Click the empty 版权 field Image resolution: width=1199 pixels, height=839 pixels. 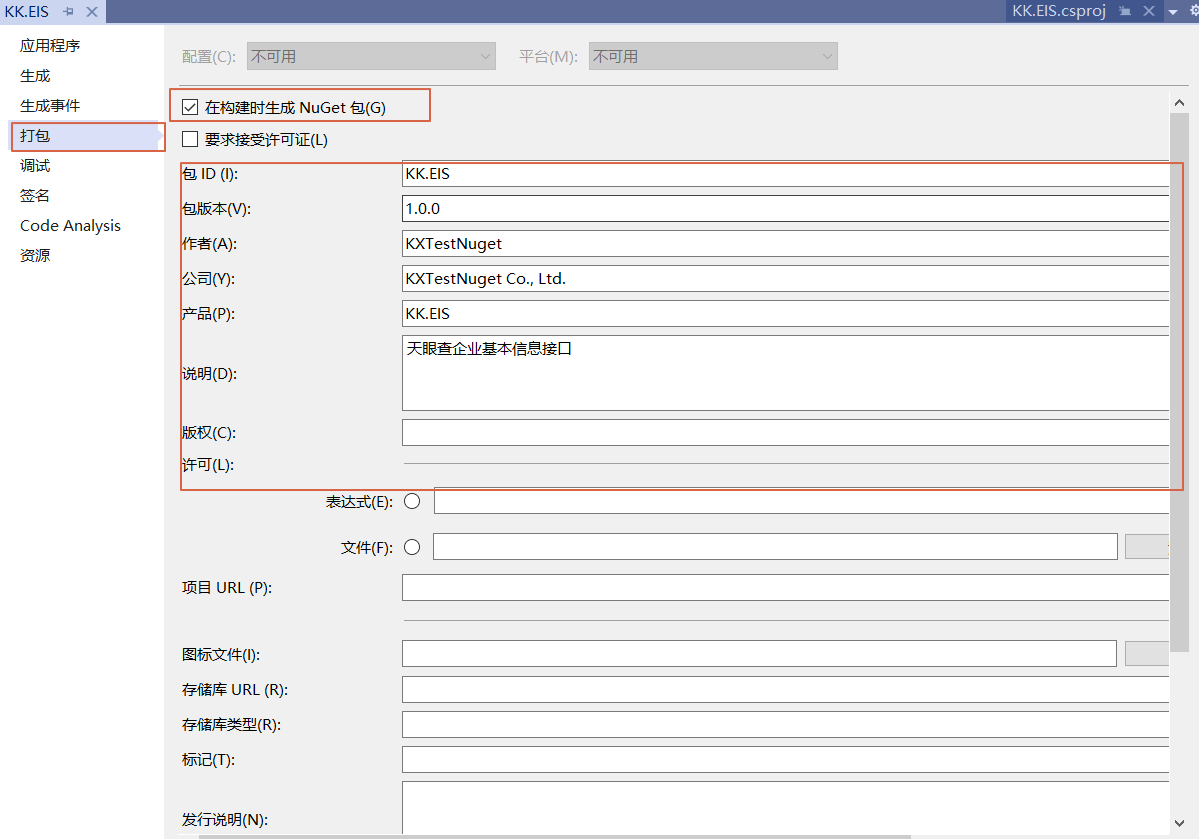[785, 432]
